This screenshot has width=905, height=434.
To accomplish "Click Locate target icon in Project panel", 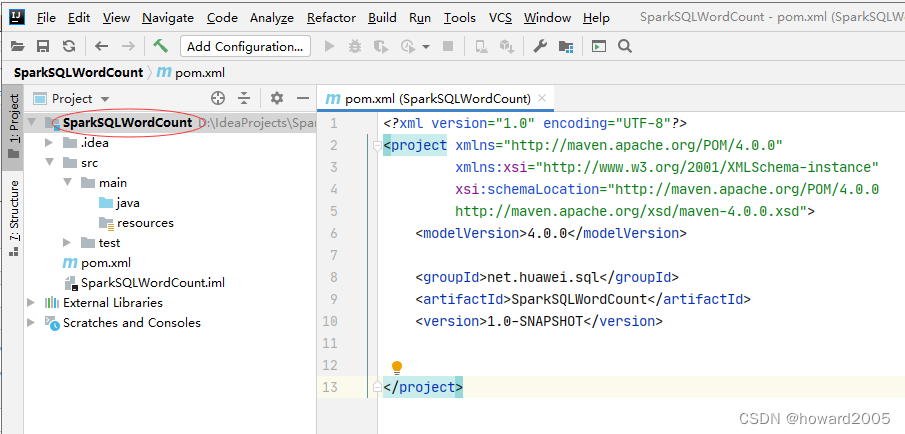I will 218,98.
